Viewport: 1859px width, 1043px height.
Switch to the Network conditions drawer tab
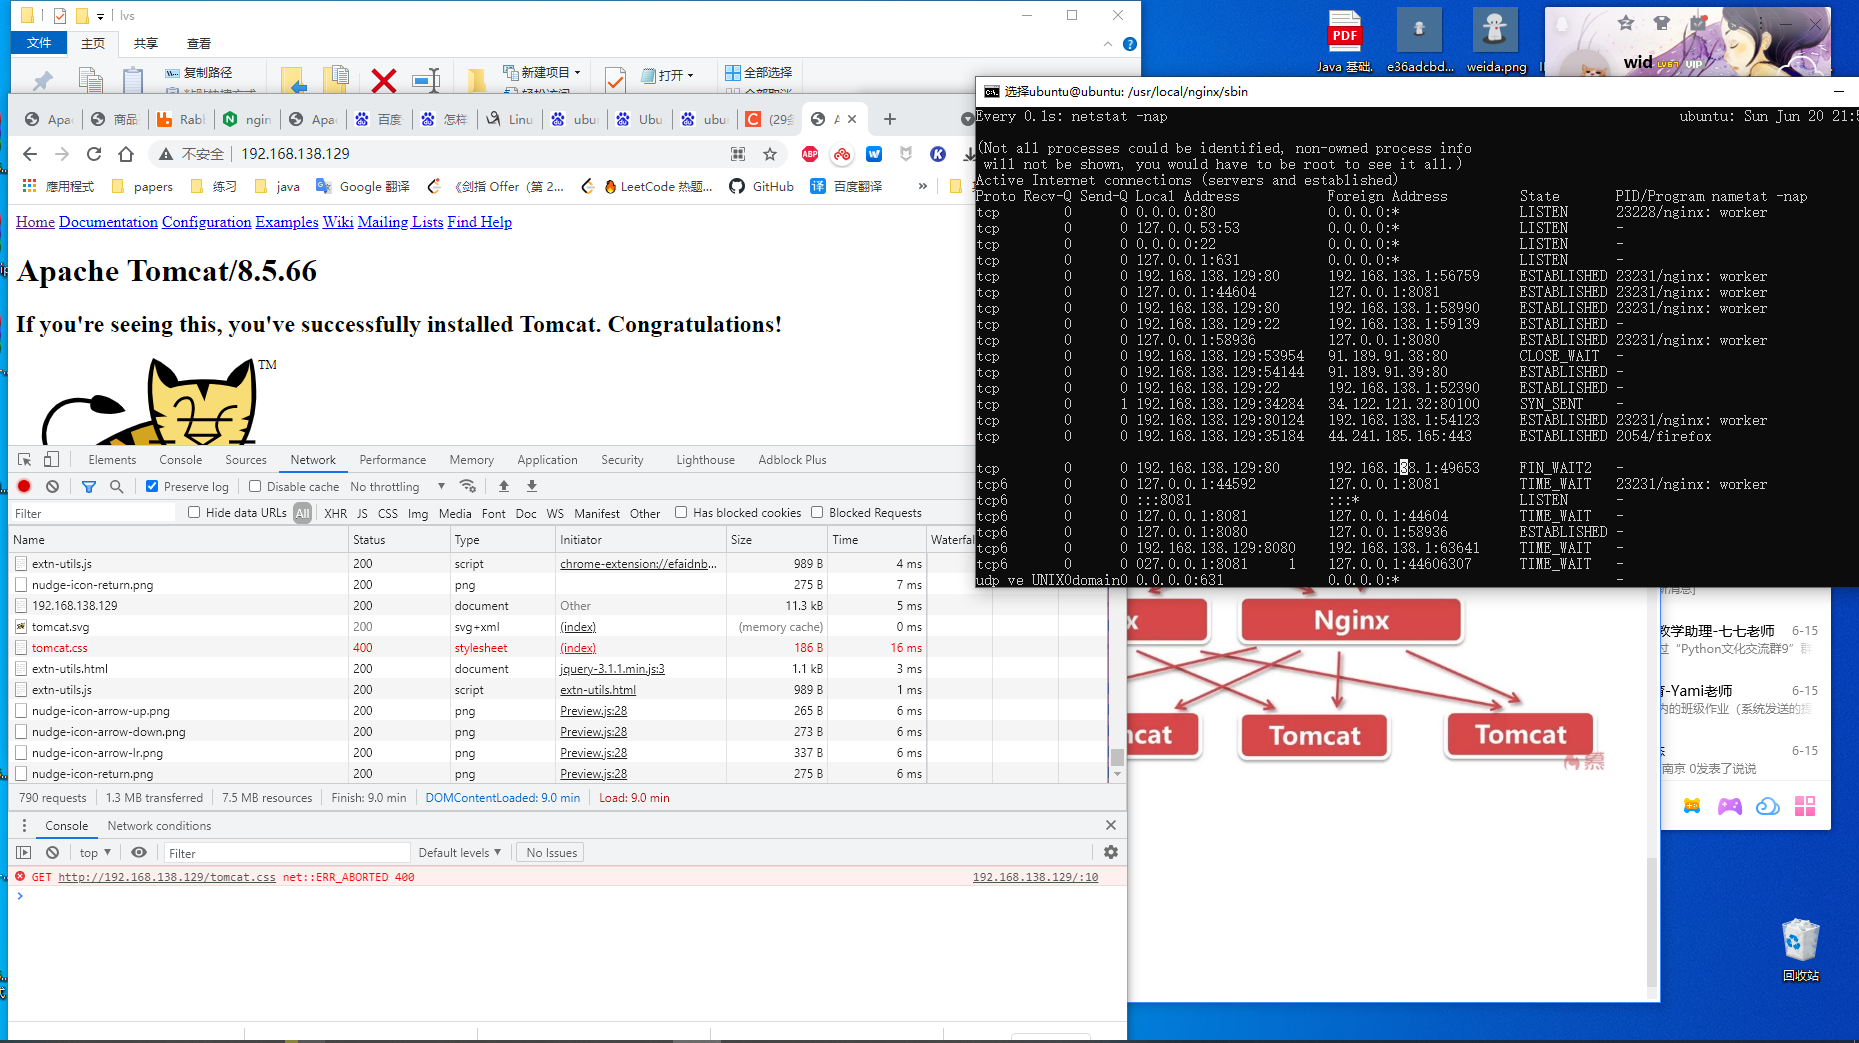click(x=160, y=826)
